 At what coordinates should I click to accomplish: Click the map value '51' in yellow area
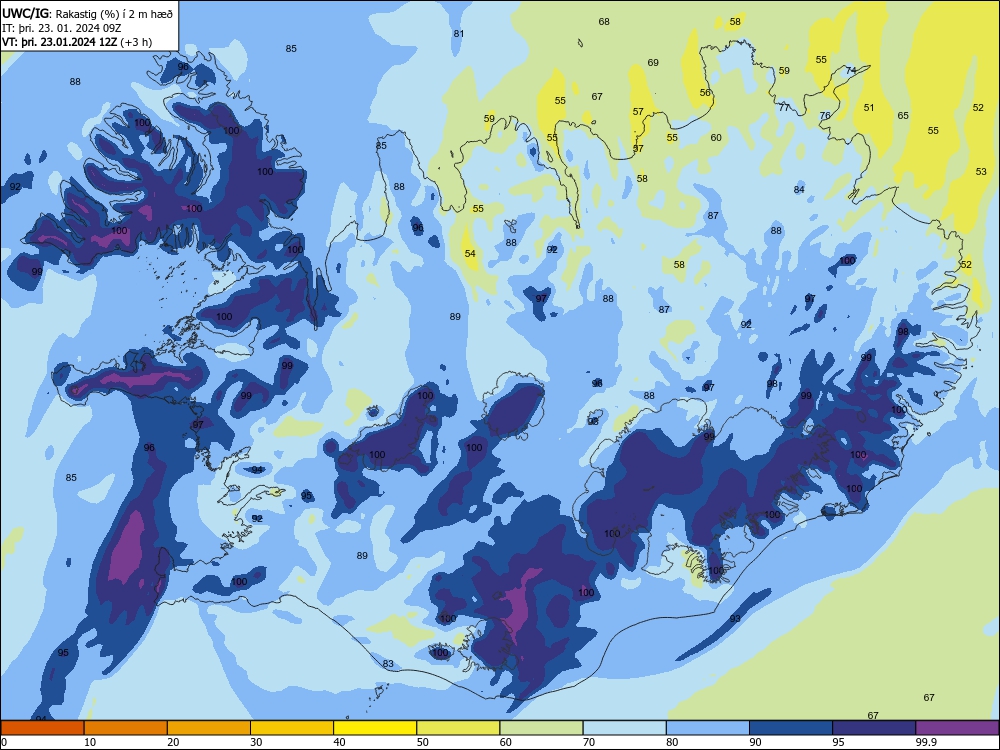coord(869,107)
